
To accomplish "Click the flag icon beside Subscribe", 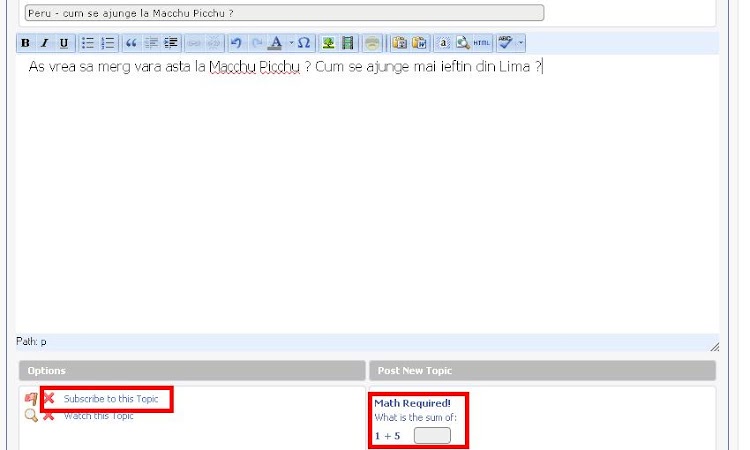I will [x=31, y=398].
